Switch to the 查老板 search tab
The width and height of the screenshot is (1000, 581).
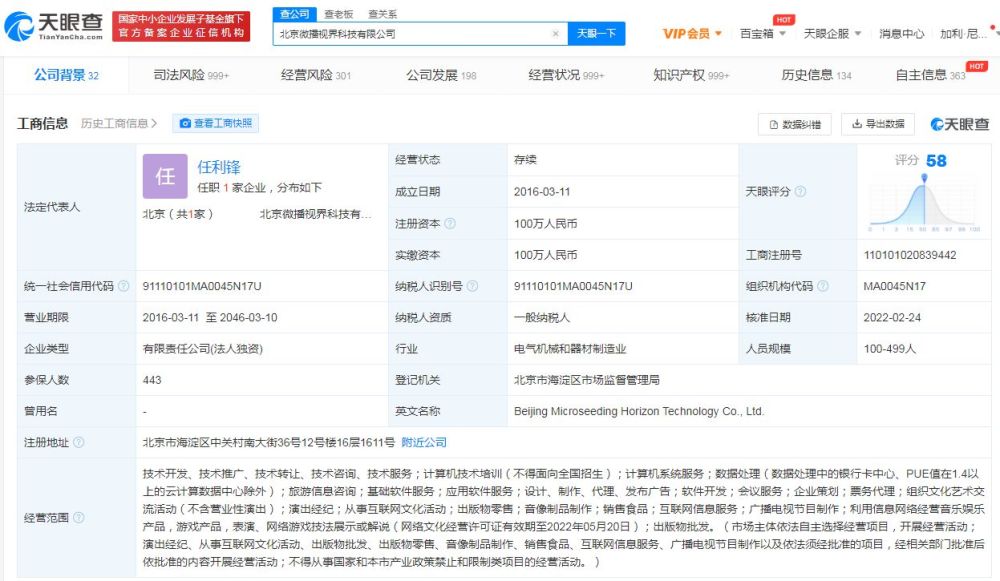pyautogui.click(x=339, y=14)
